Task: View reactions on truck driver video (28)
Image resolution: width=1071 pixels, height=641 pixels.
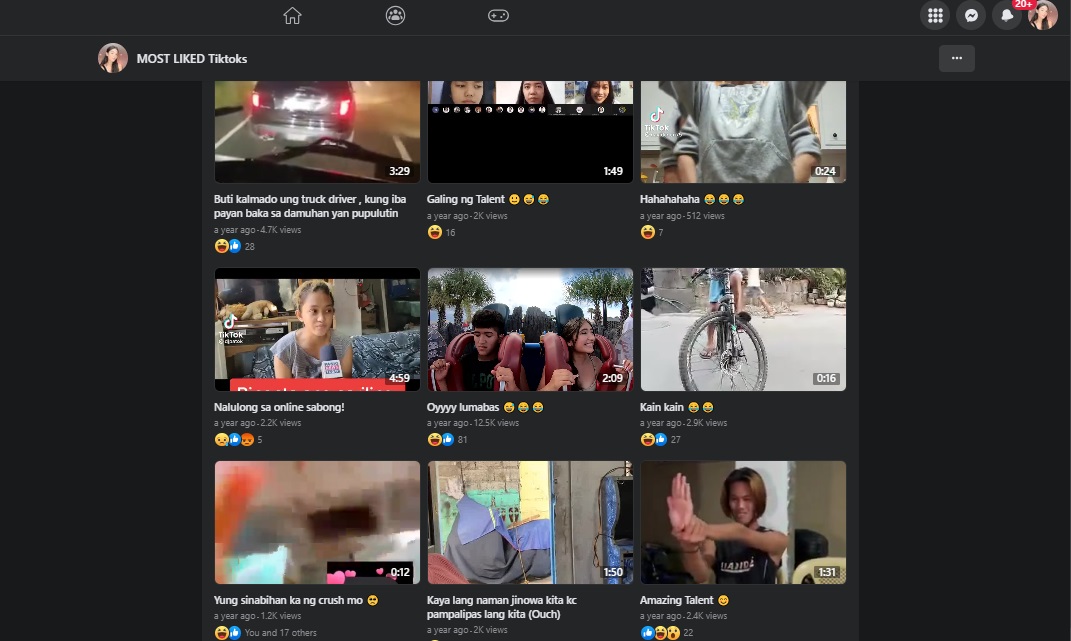Action: (234, 246)
